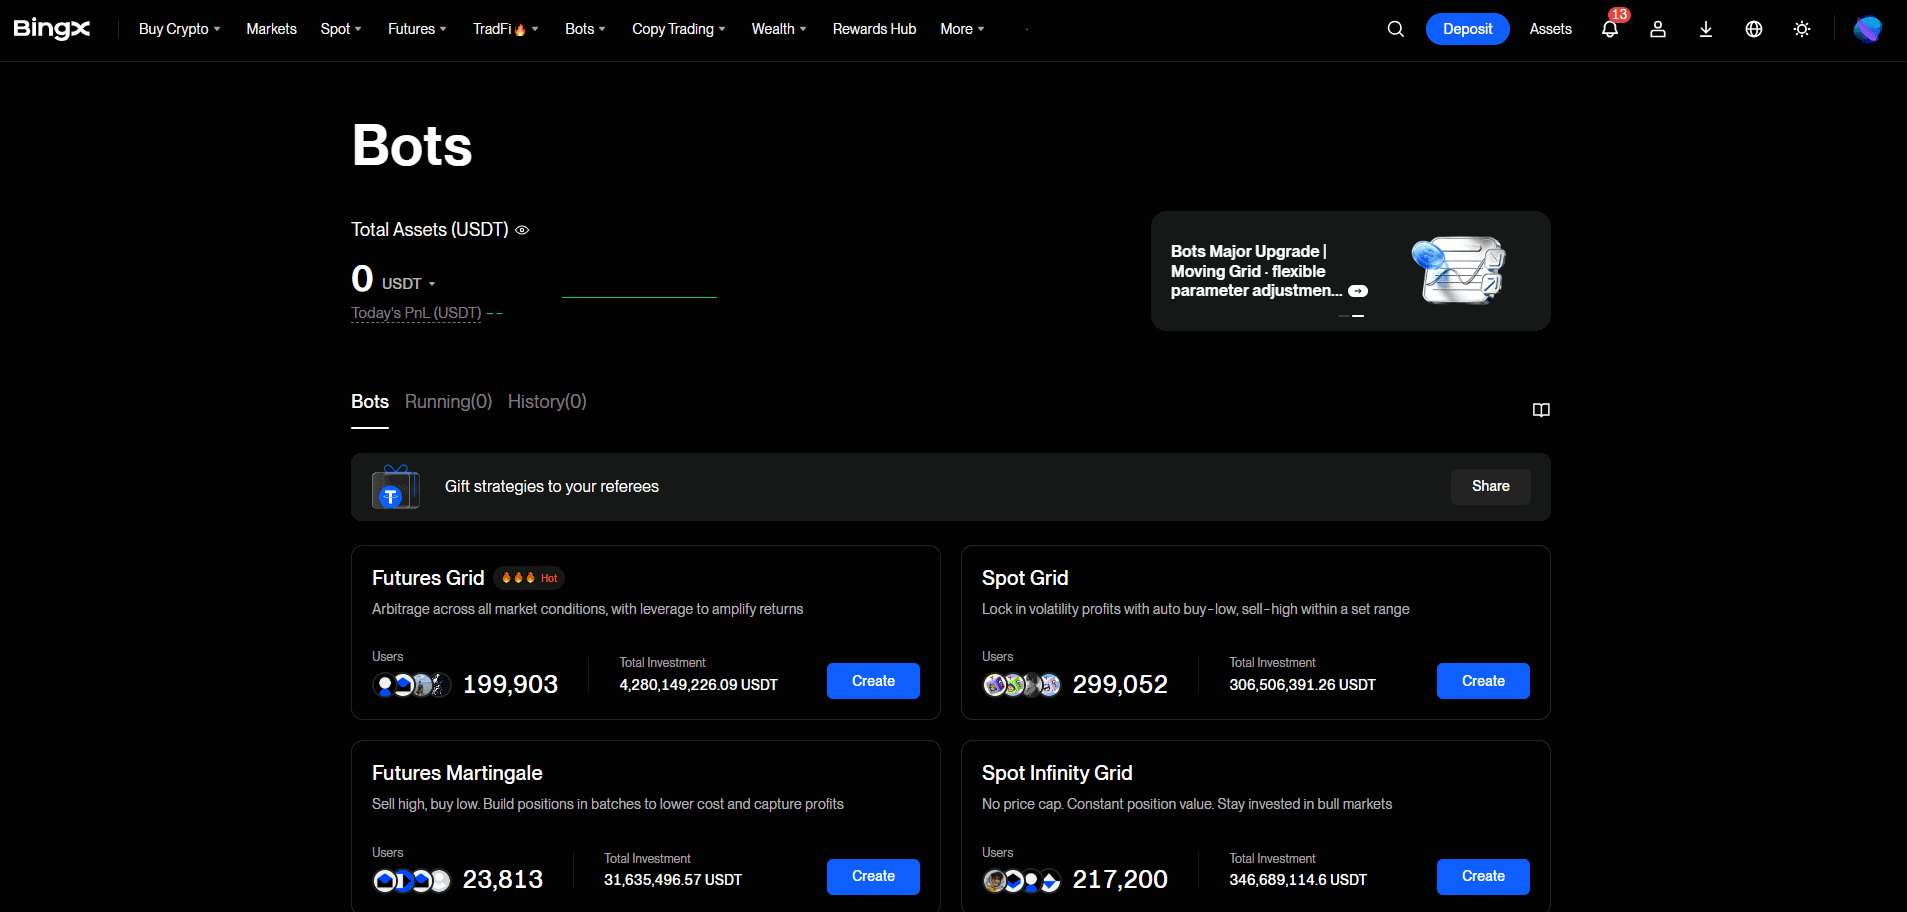The height and width of the screenshot is (912, 1907).
Task: Click the banner arrow icon
Action: tap(1358, 291)
